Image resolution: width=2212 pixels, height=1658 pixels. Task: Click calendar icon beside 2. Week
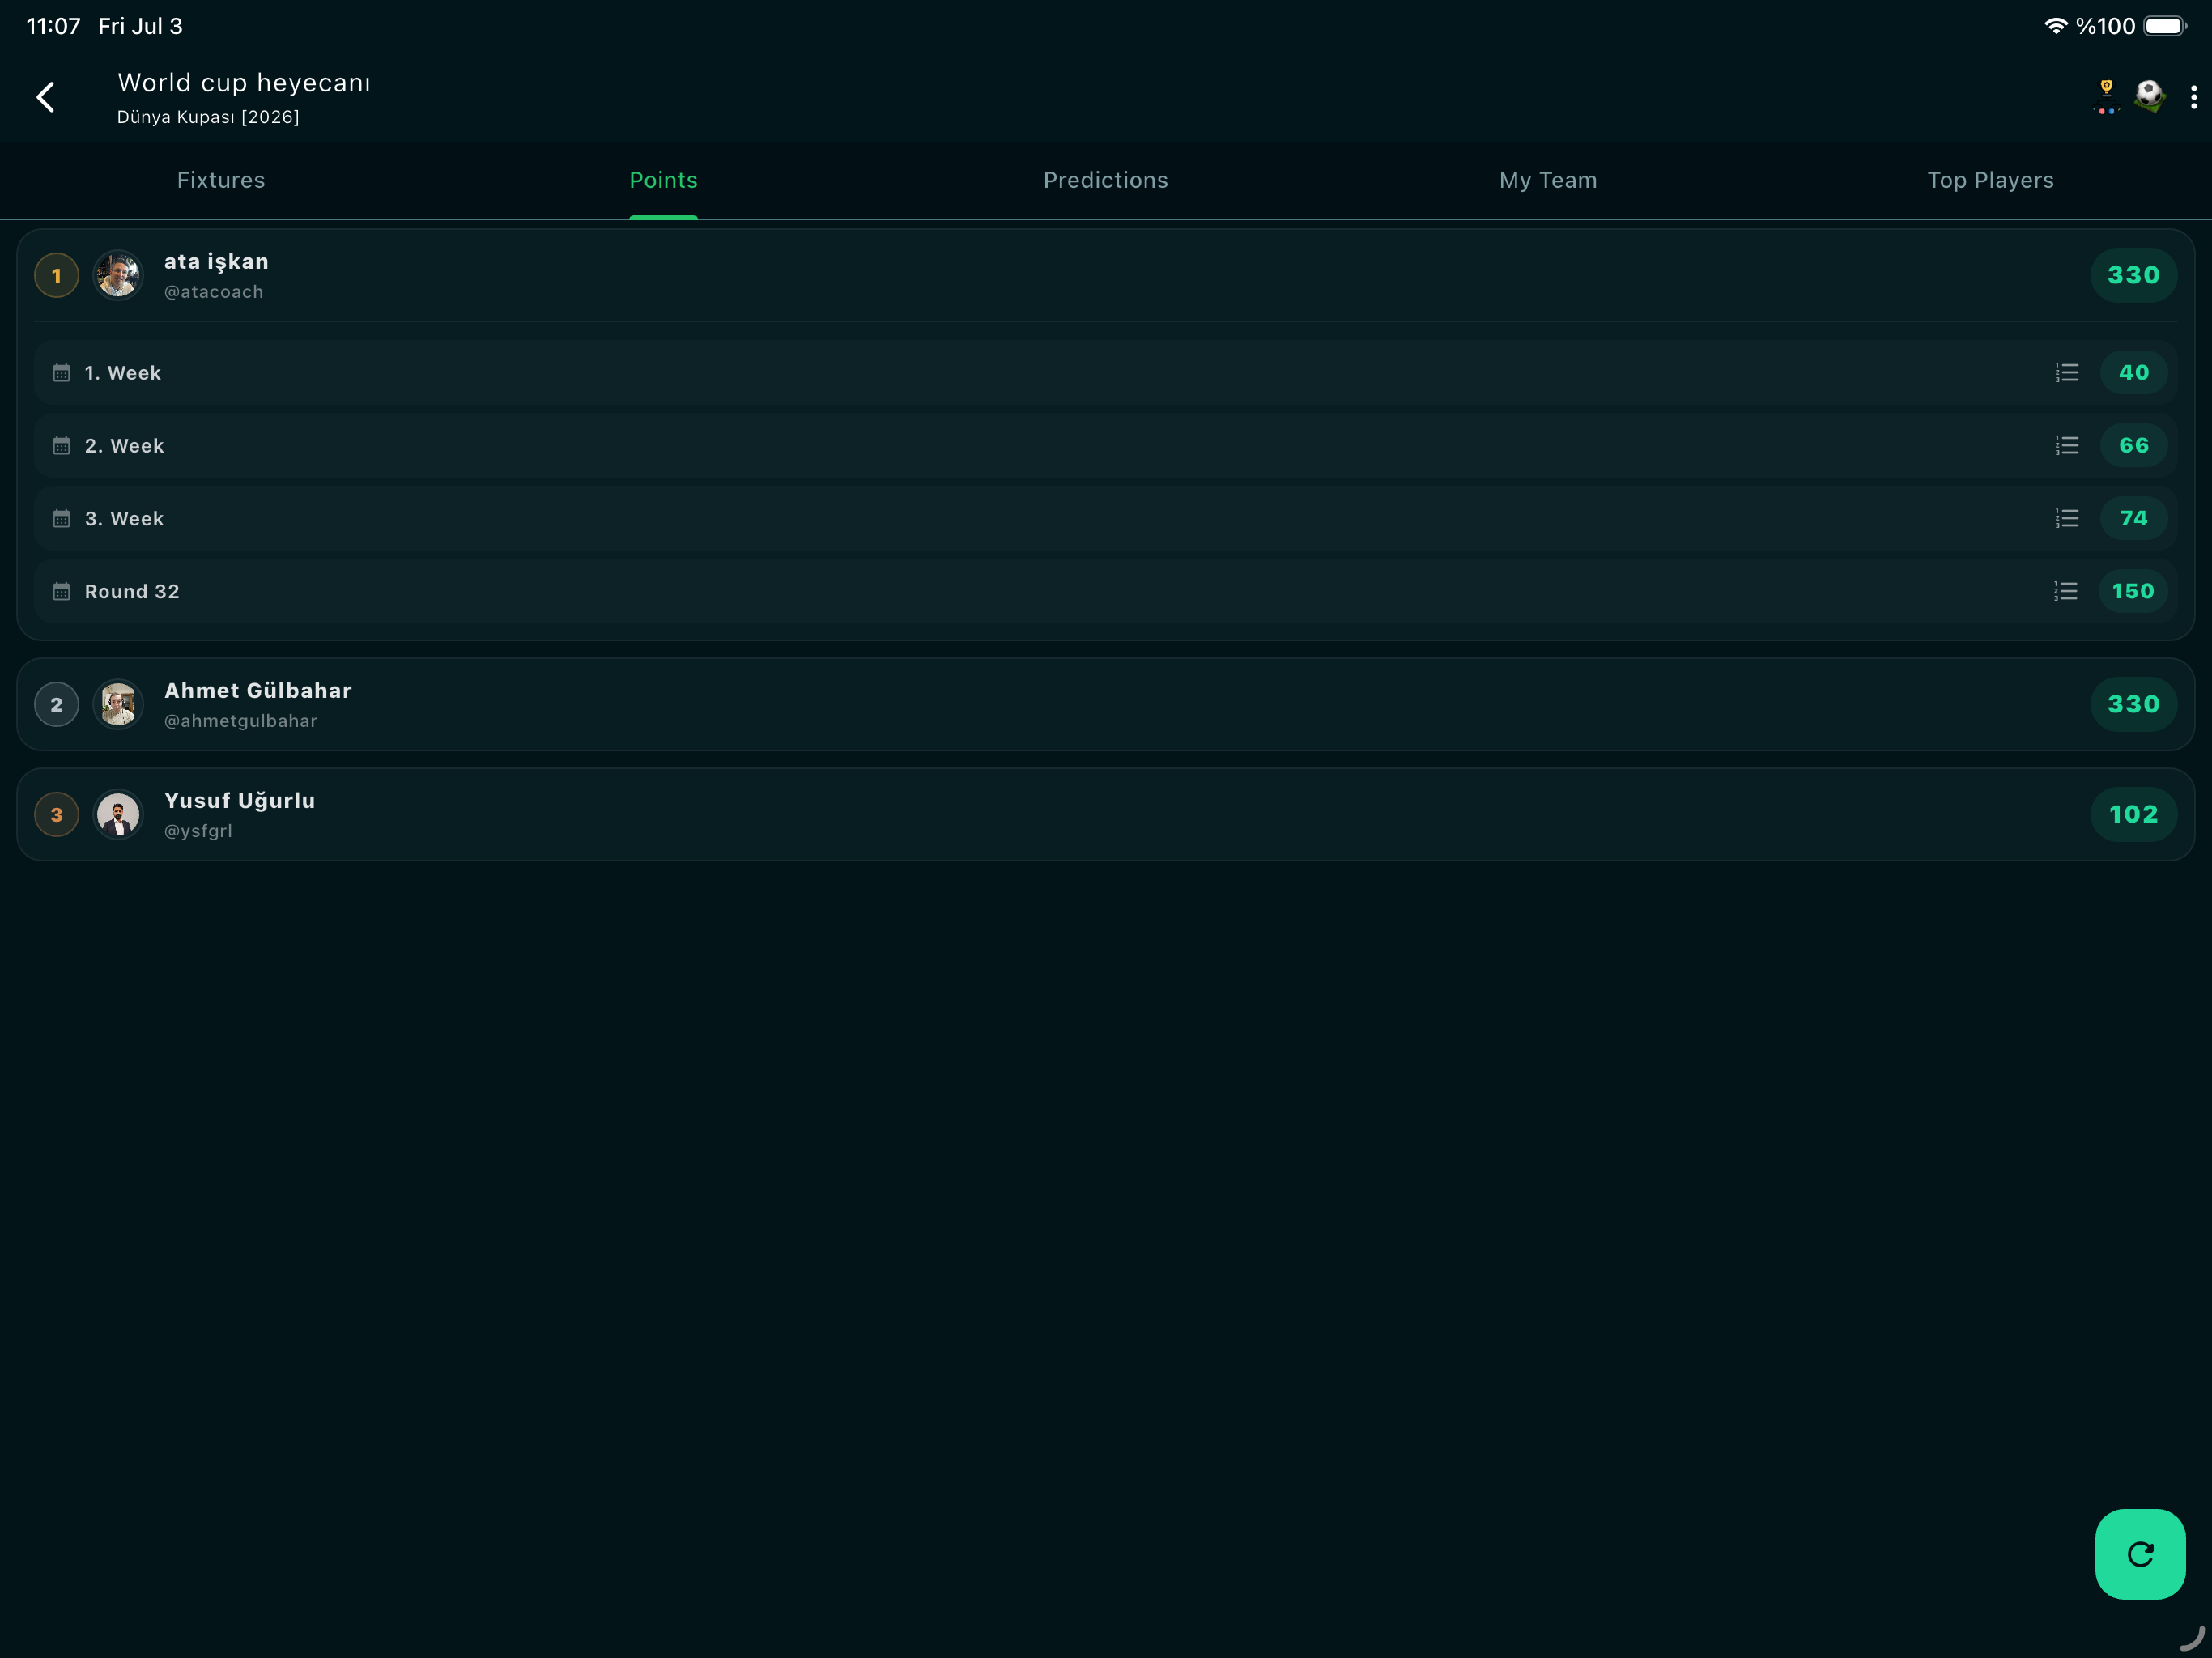61,446
